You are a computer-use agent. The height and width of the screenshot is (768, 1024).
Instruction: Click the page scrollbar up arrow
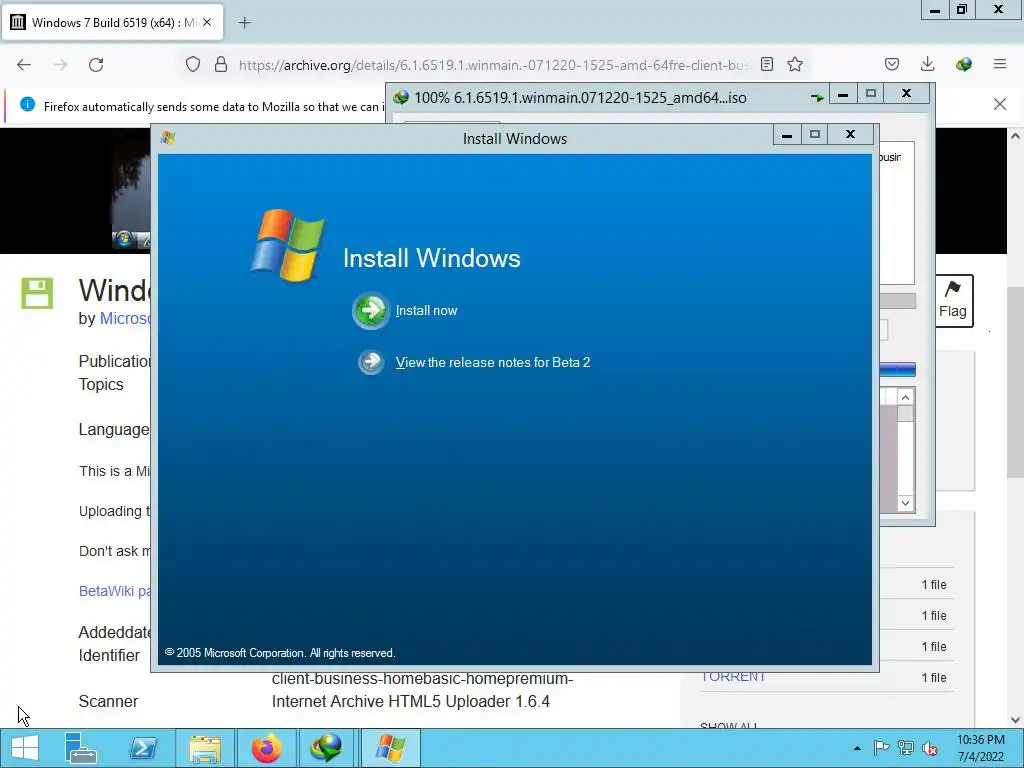[1015, 136]
